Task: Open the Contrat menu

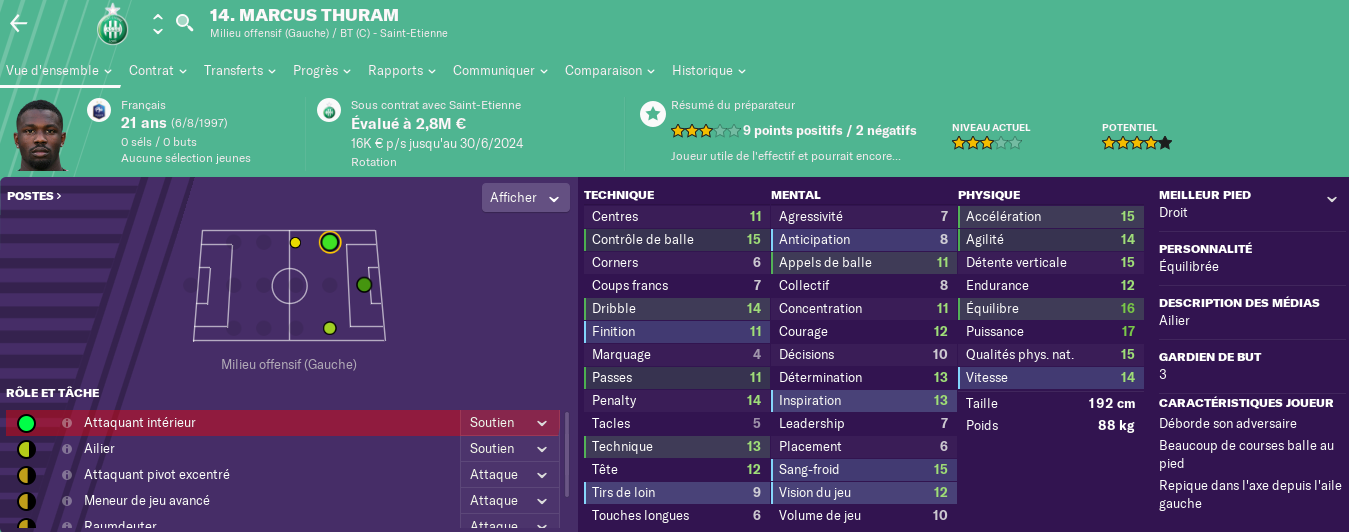Action: (x=158, y=71)
